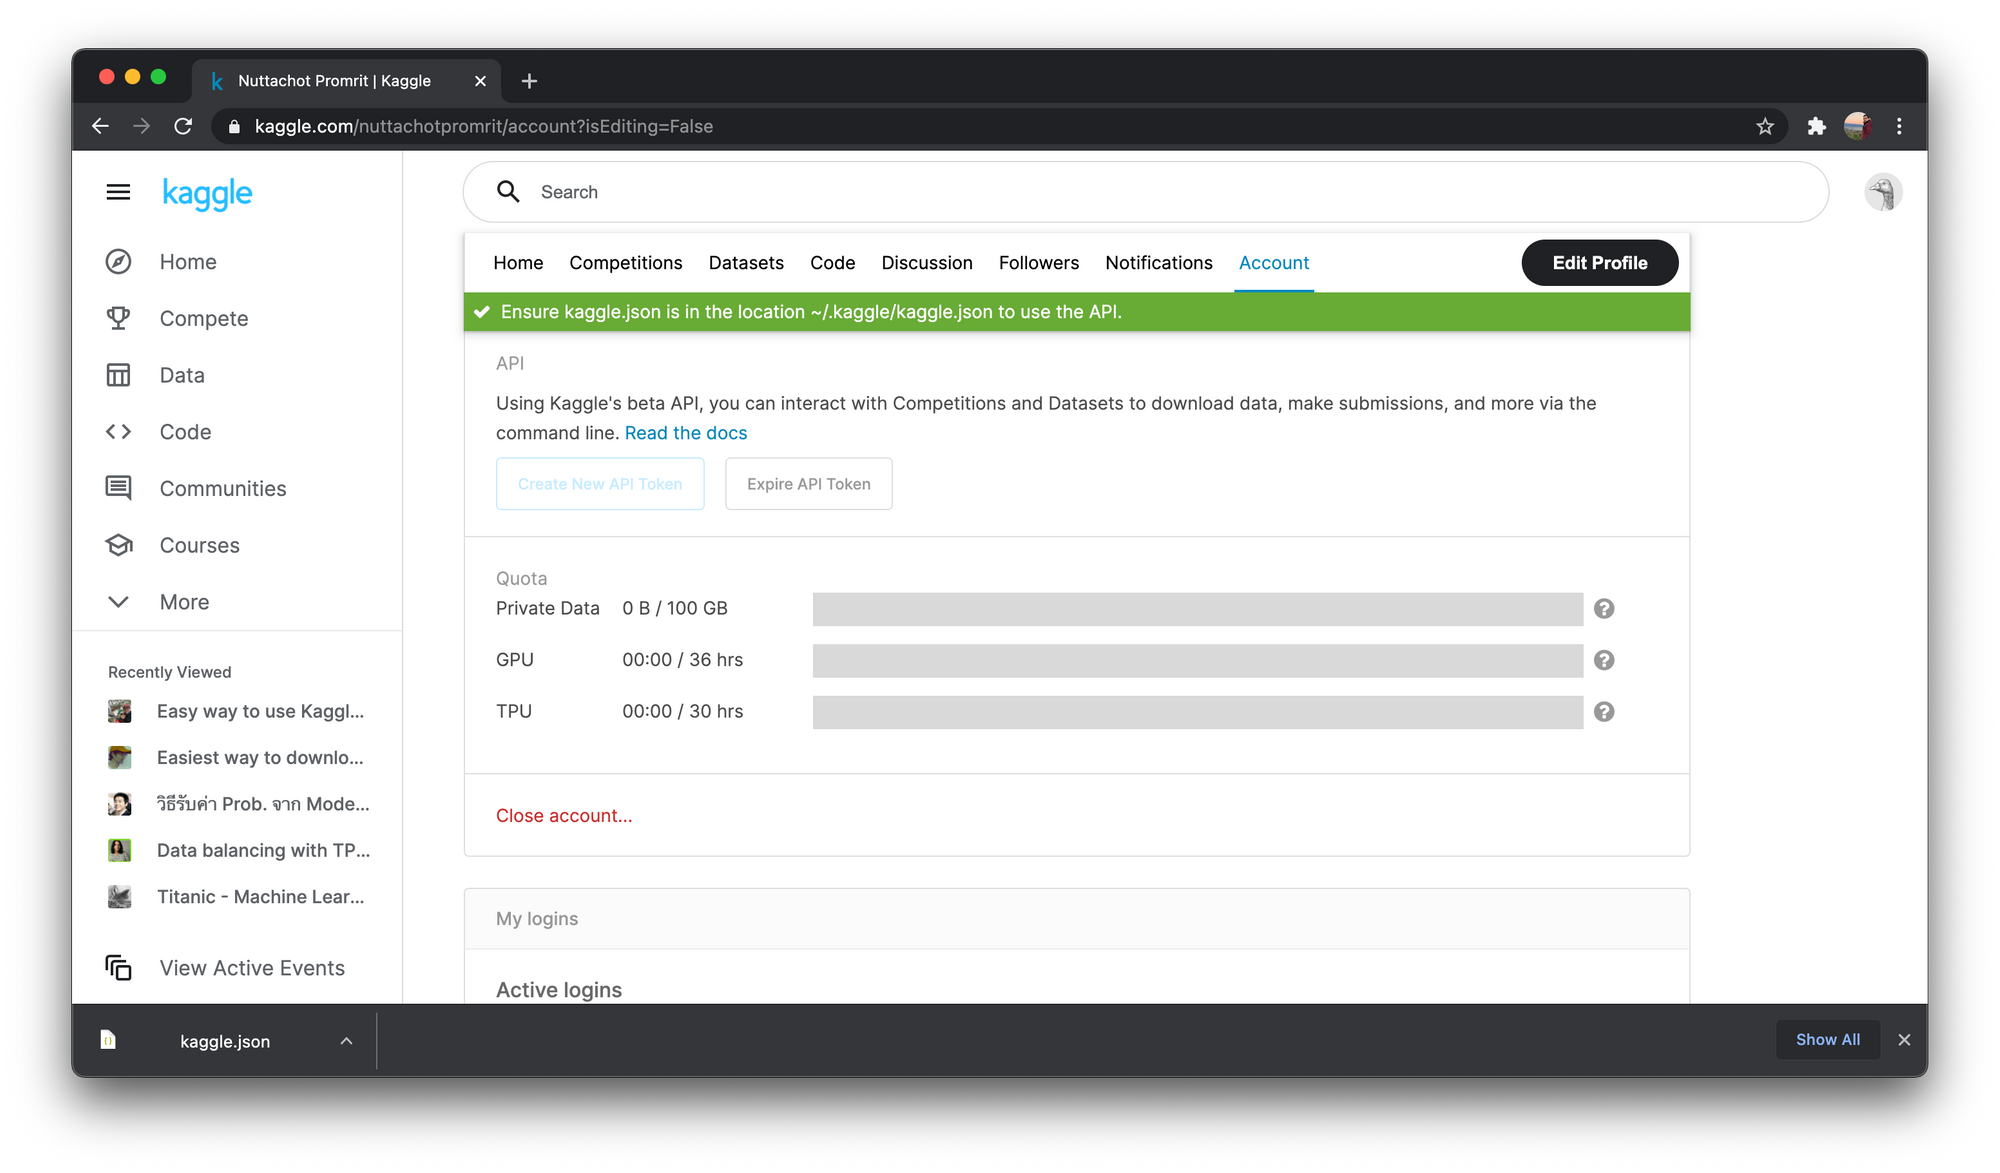Reload the page with refresh icon

click(183, 126)
